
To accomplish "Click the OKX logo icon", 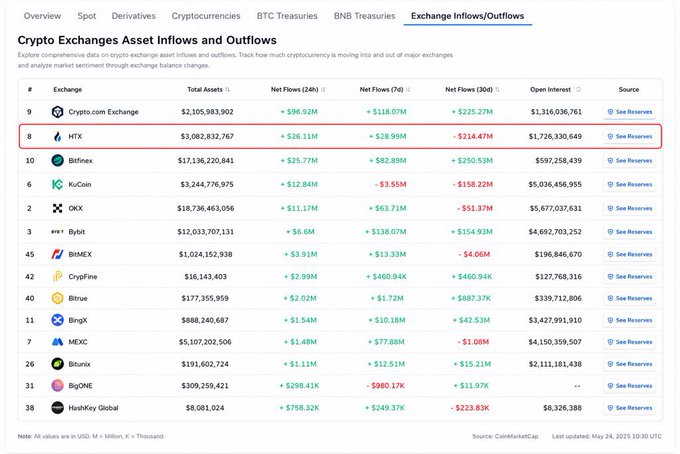I will pyautogui.click(x=57, y=208).
